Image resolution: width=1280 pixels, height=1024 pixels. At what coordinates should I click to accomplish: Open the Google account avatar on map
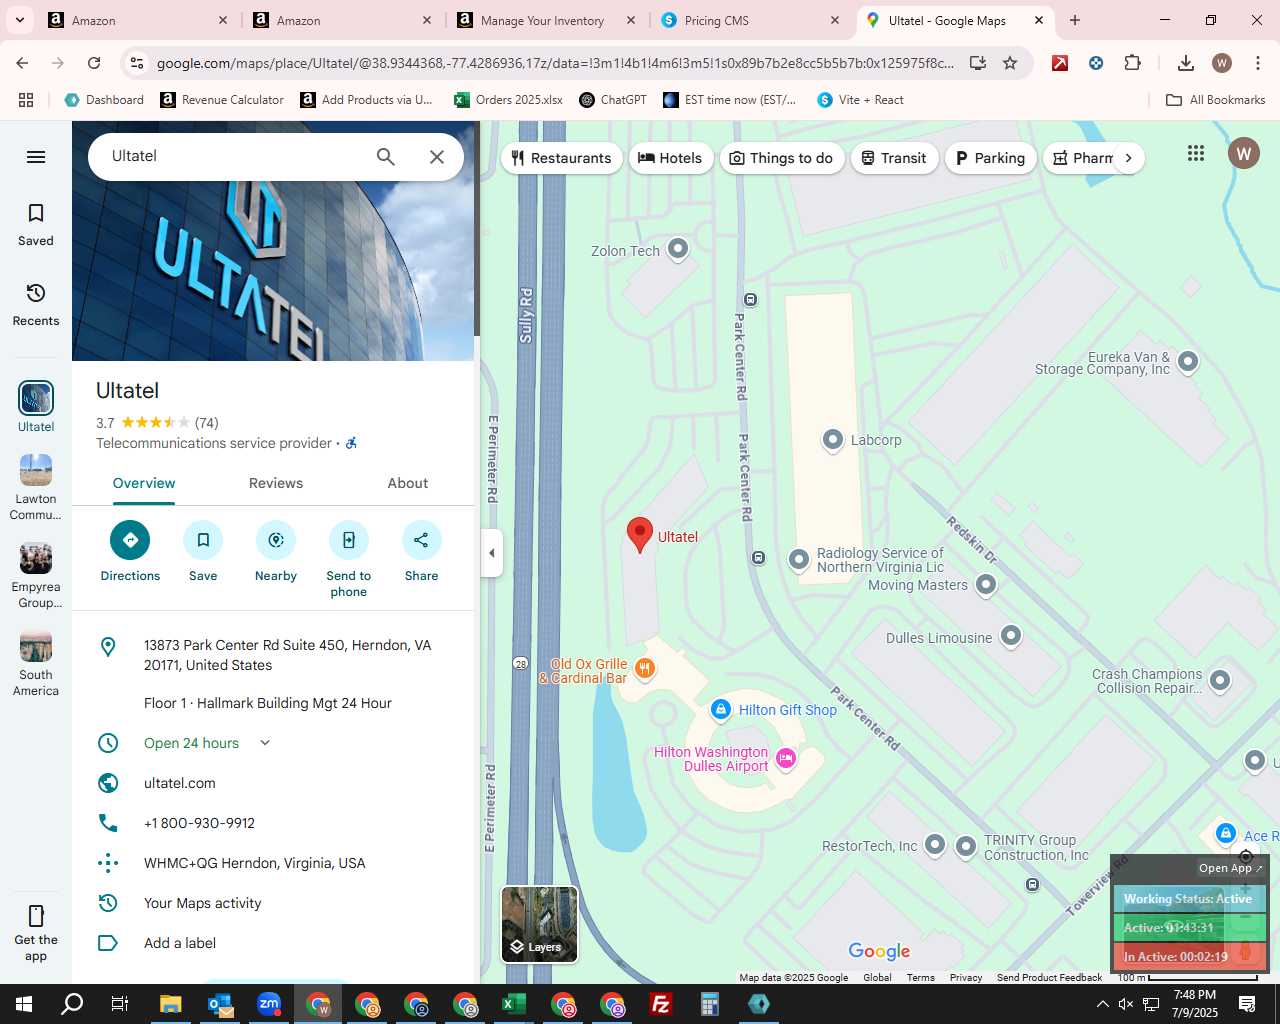1244,153
